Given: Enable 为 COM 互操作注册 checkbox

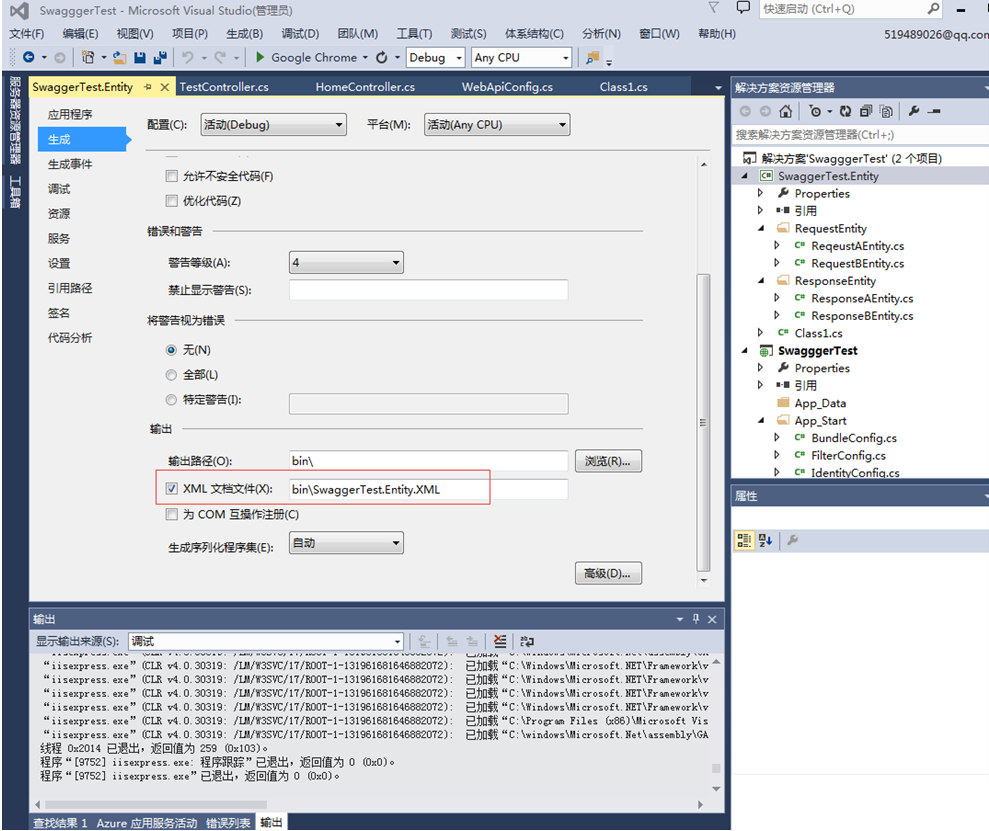Looking at the screenshot, I should point(172,514).
